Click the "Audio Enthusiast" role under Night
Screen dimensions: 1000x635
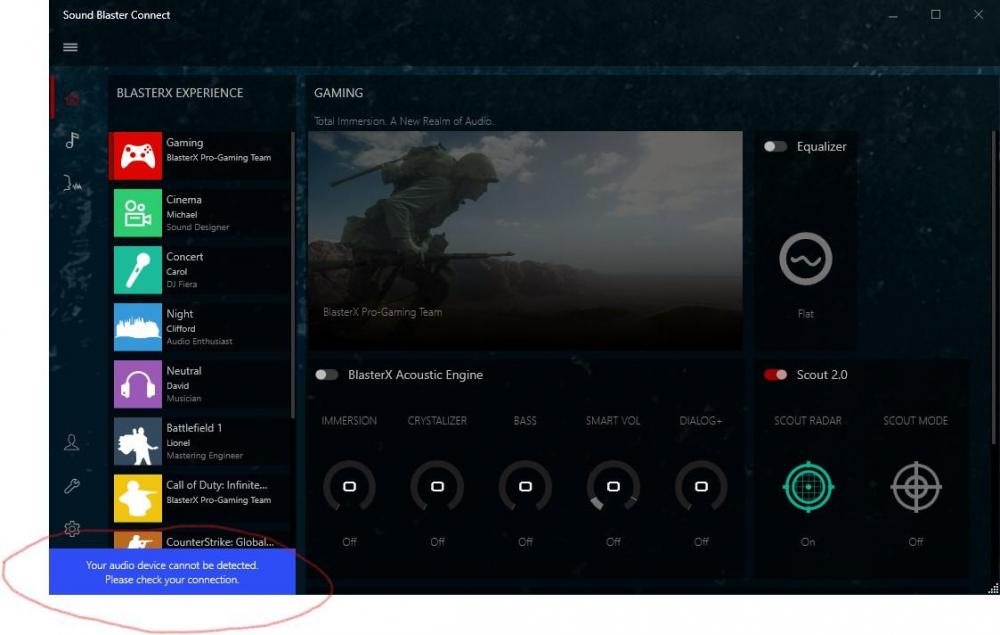tap(200, 341)
